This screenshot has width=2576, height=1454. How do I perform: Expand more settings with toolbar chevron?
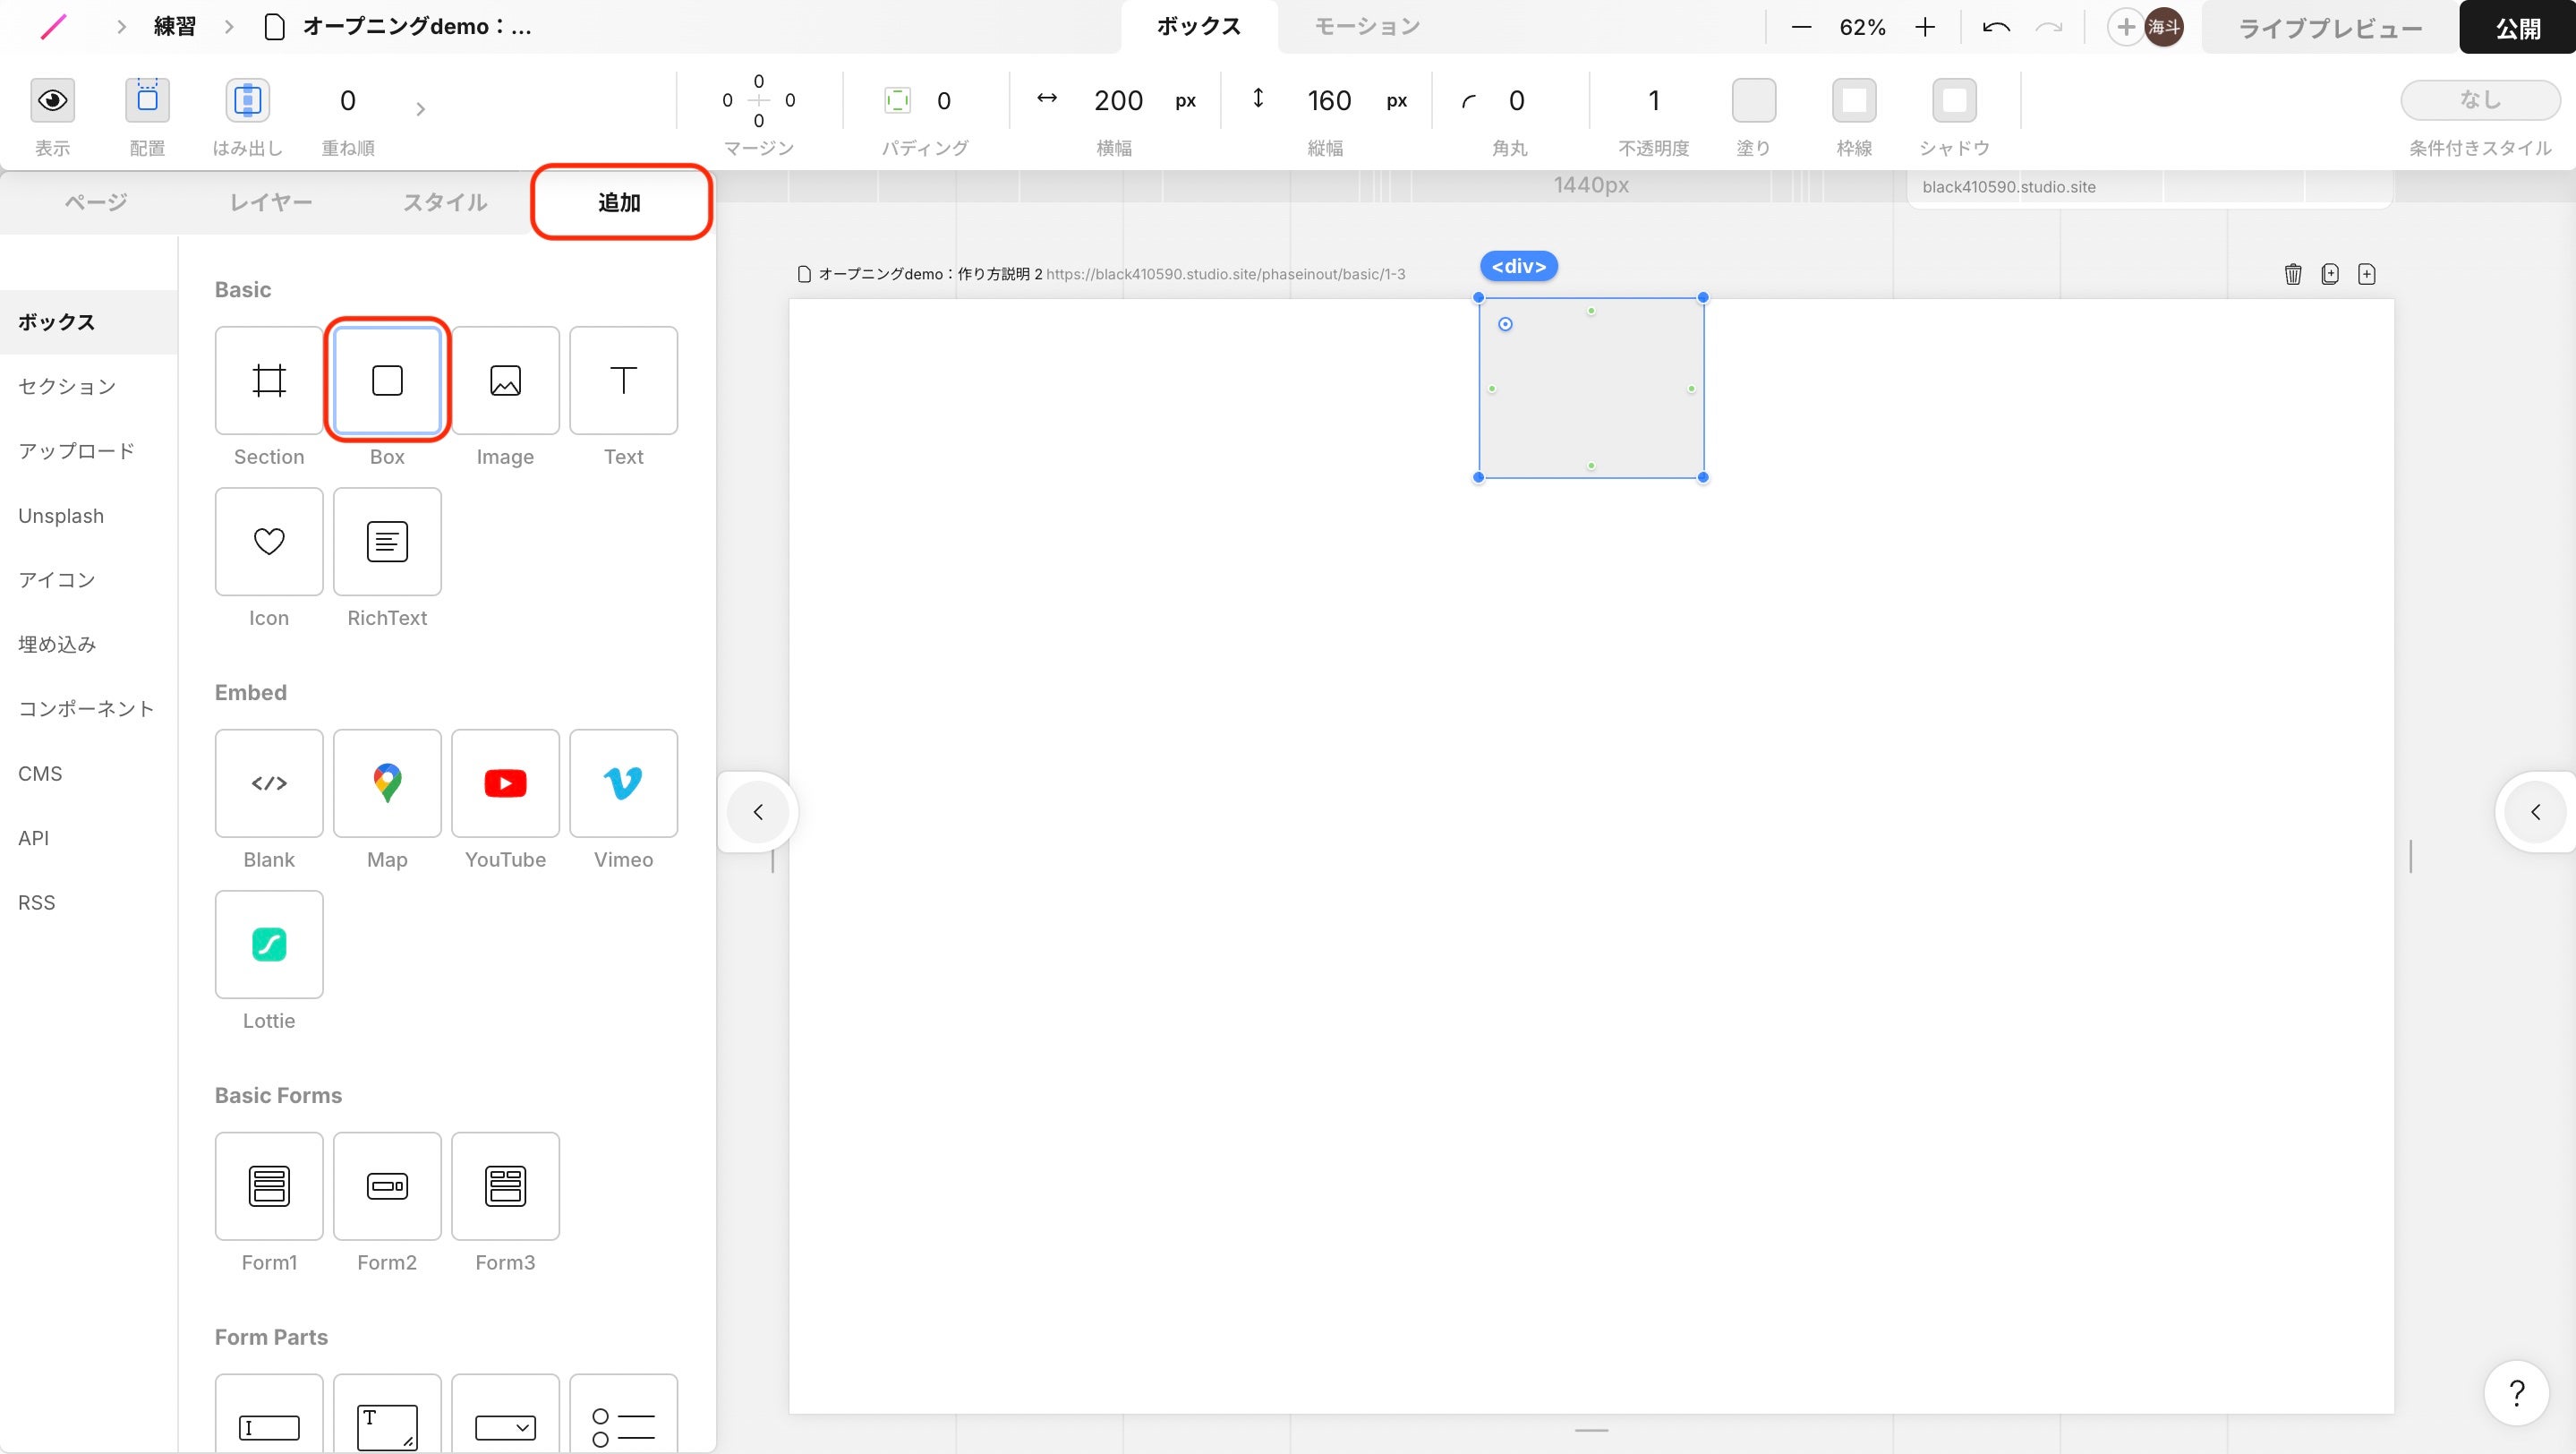pyautogui.click(x=420, y=108)
